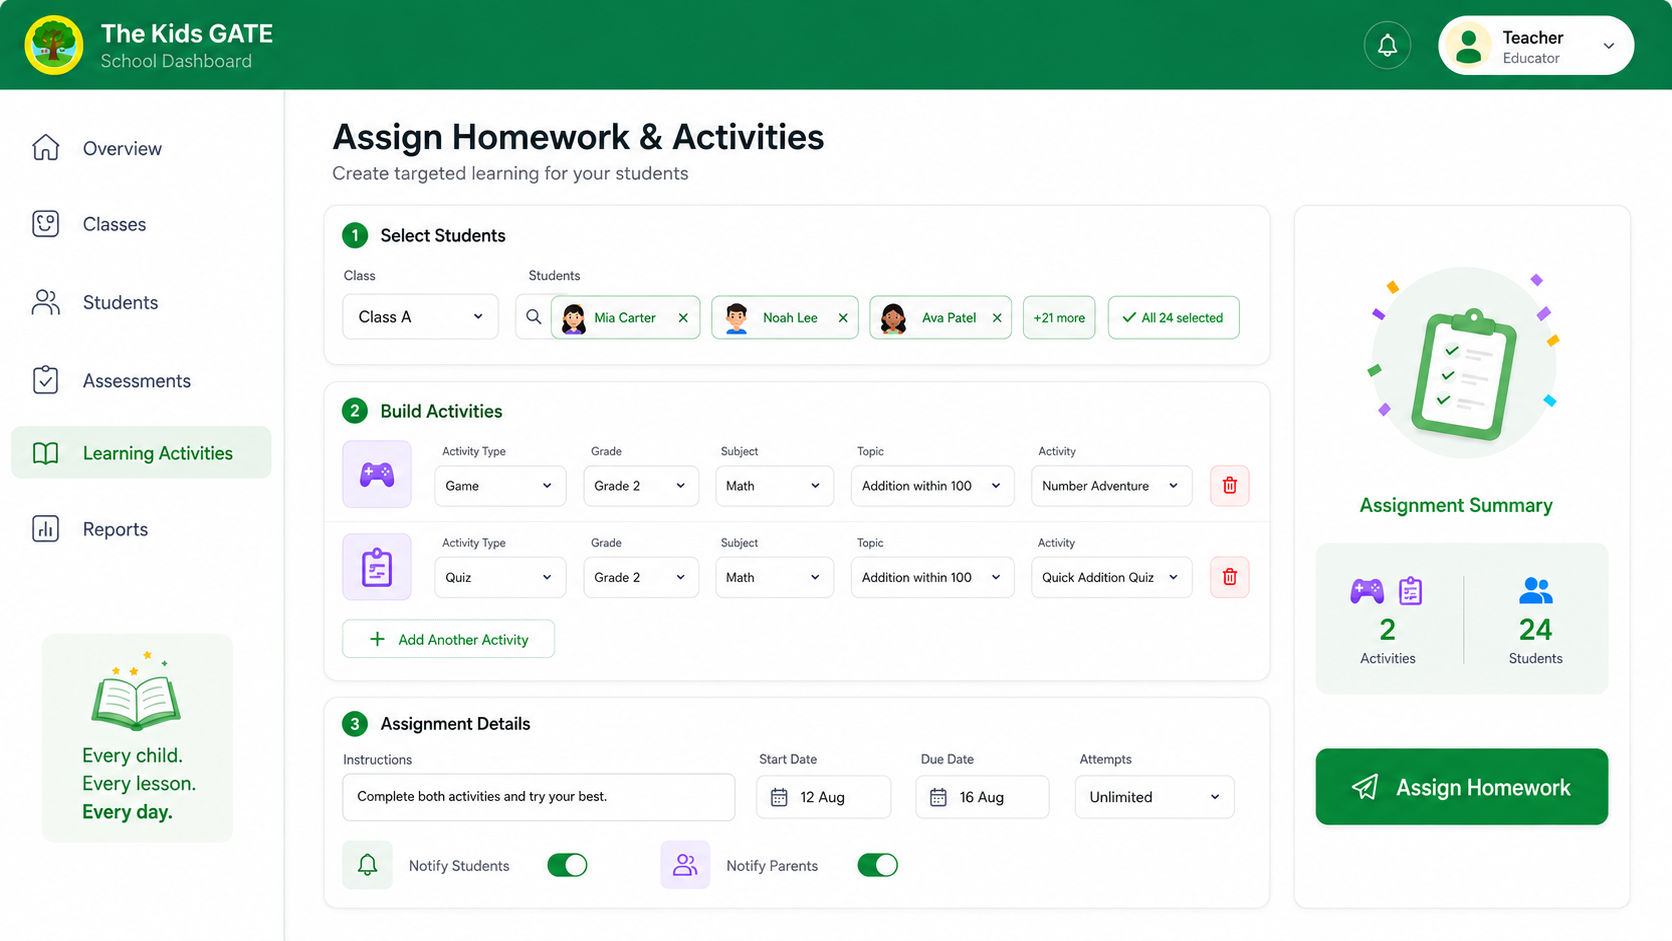Image resolution: width=1672 pixels, height=941 pixels.
Task: Open Grade dropdown in the Game row
Action: click(x=640, y=486)
